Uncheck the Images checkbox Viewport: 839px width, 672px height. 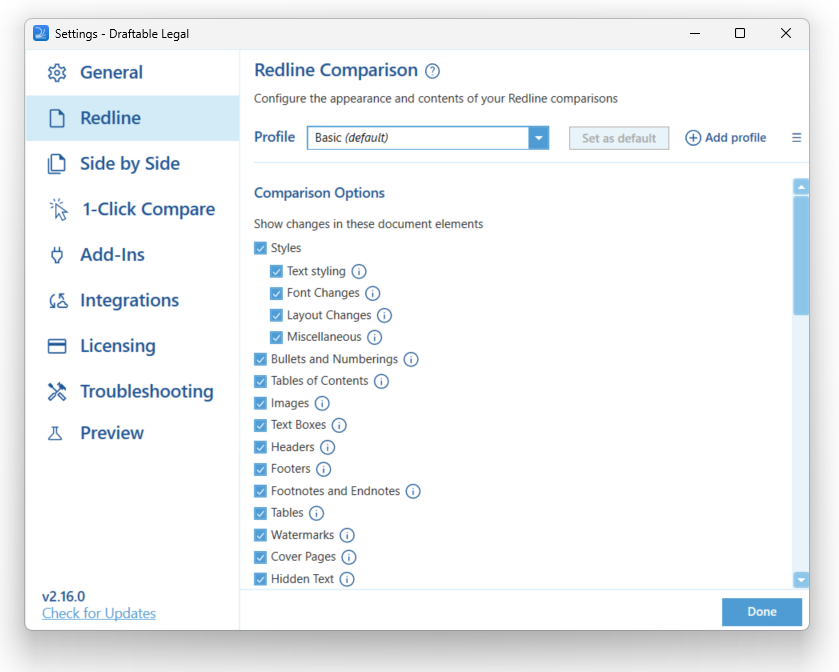261,403
